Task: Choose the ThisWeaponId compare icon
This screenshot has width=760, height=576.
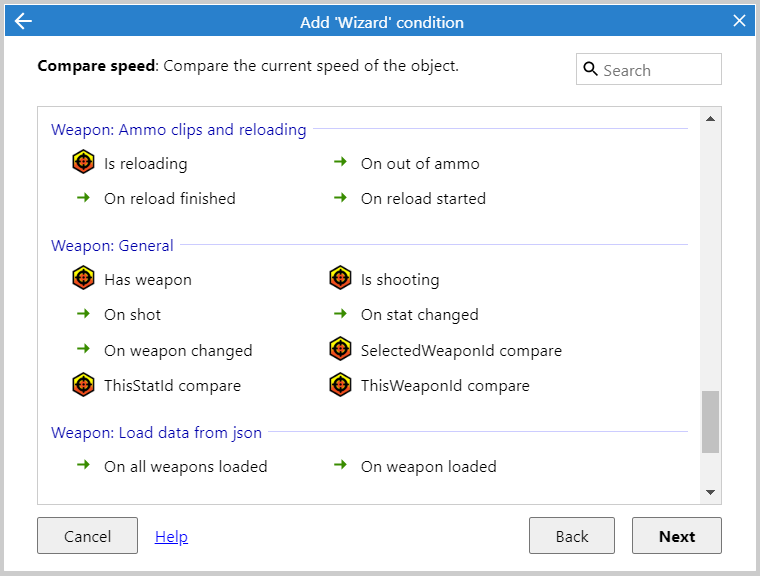Action: point(340,385)
